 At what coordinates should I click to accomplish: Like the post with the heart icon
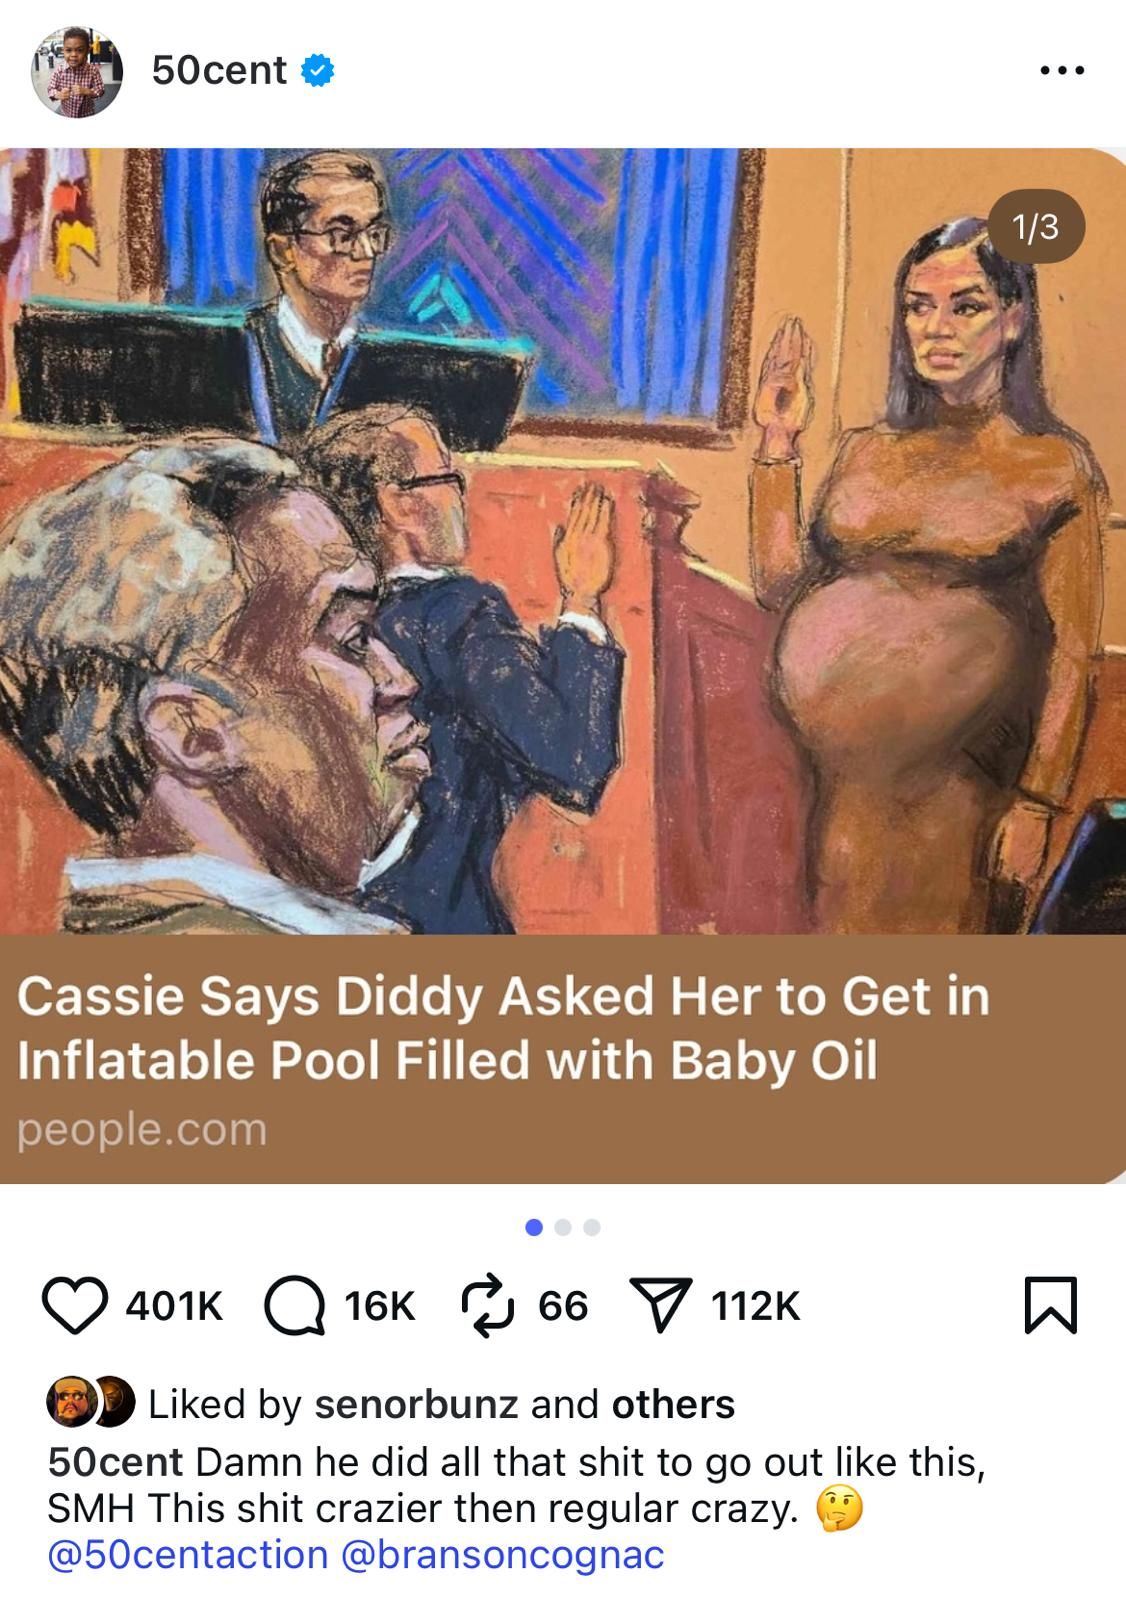75,1306
